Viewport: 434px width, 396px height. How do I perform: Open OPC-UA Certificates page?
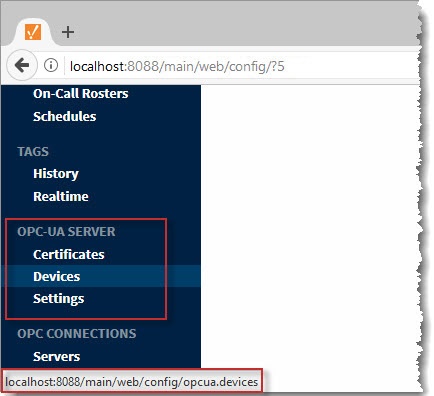click(x=69, y=255)
